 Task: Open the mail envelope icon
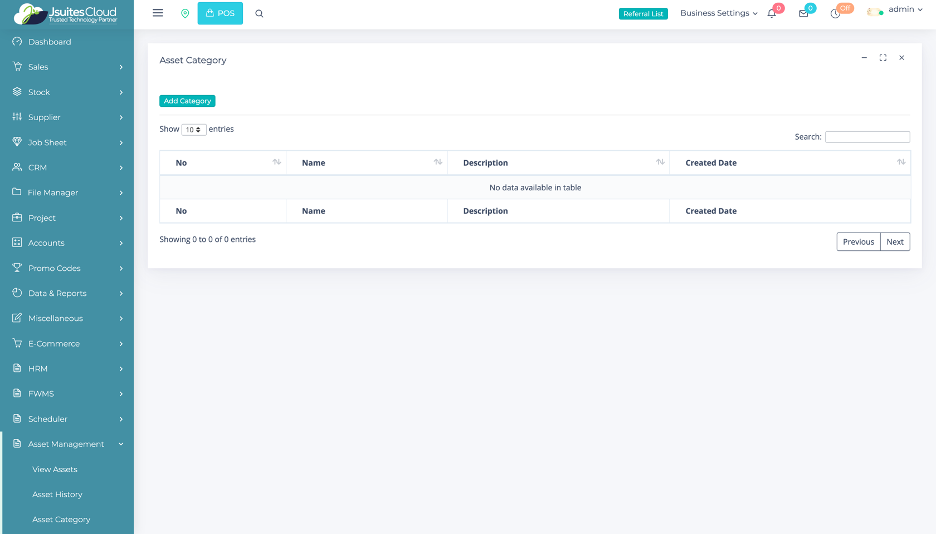click(x=804, y=13)
